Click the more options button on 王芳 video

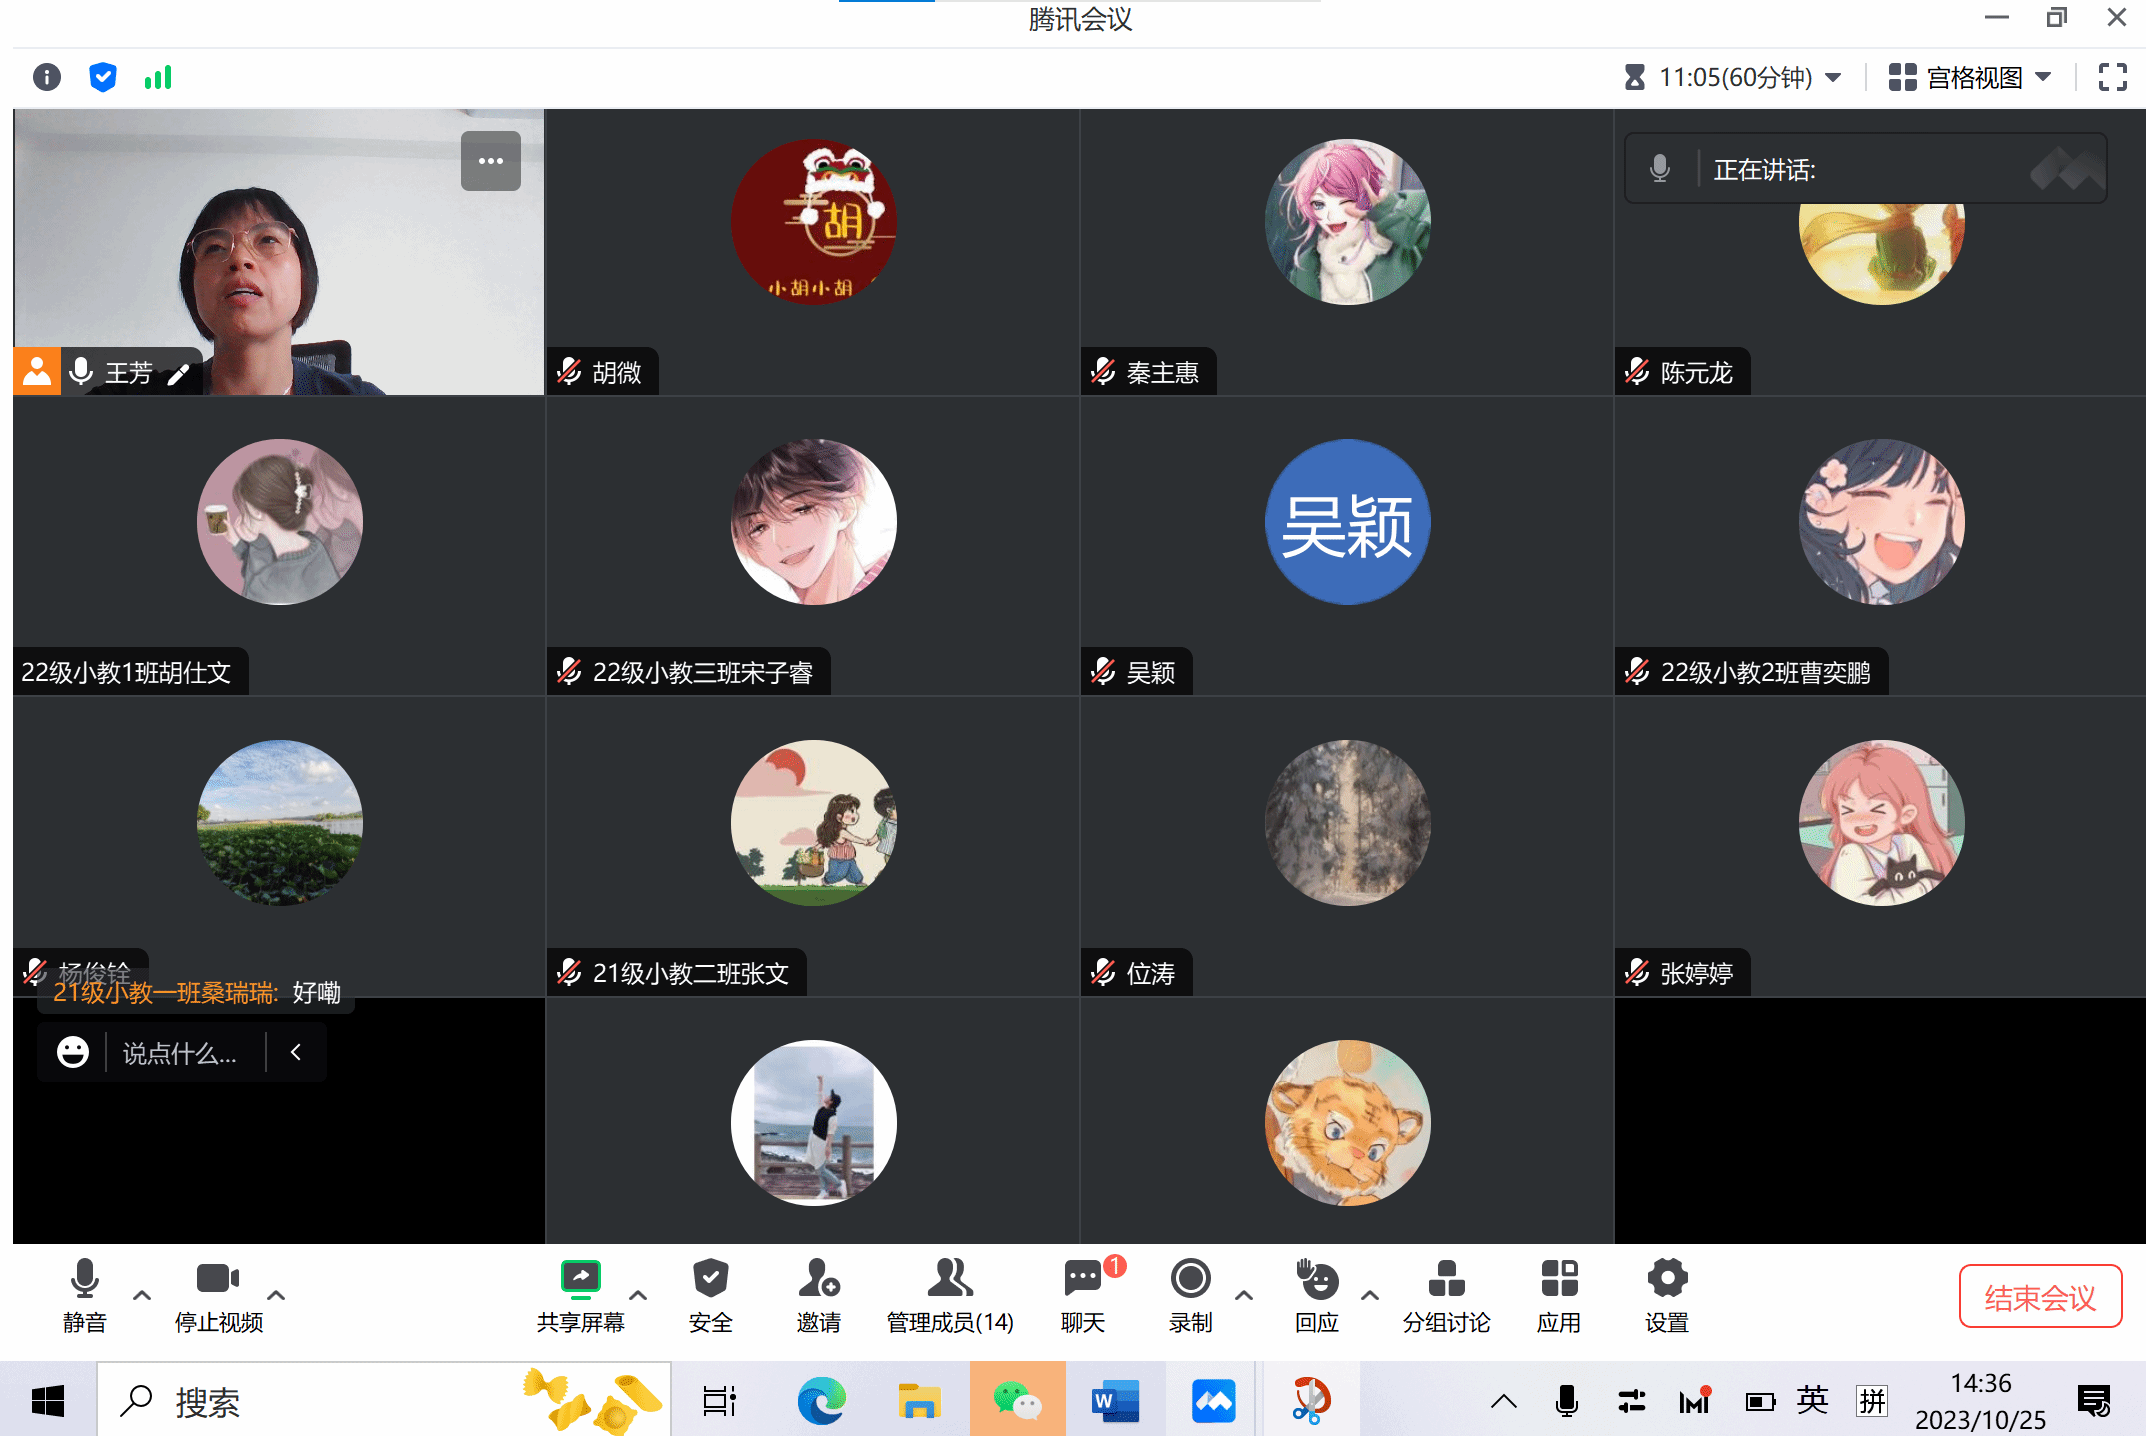[490, 161]
